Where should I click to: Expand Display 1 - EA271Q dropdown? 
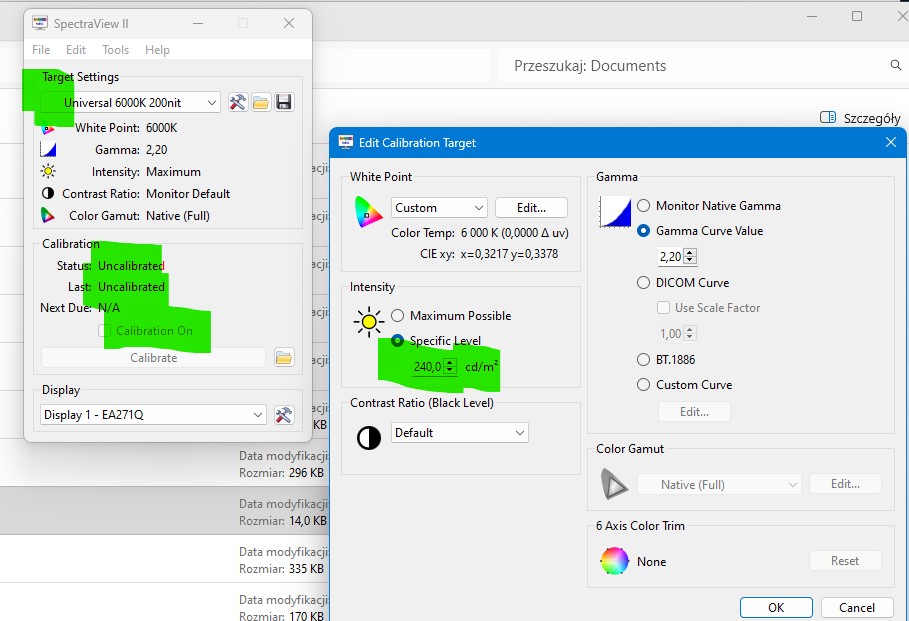[x=153, y=415]
